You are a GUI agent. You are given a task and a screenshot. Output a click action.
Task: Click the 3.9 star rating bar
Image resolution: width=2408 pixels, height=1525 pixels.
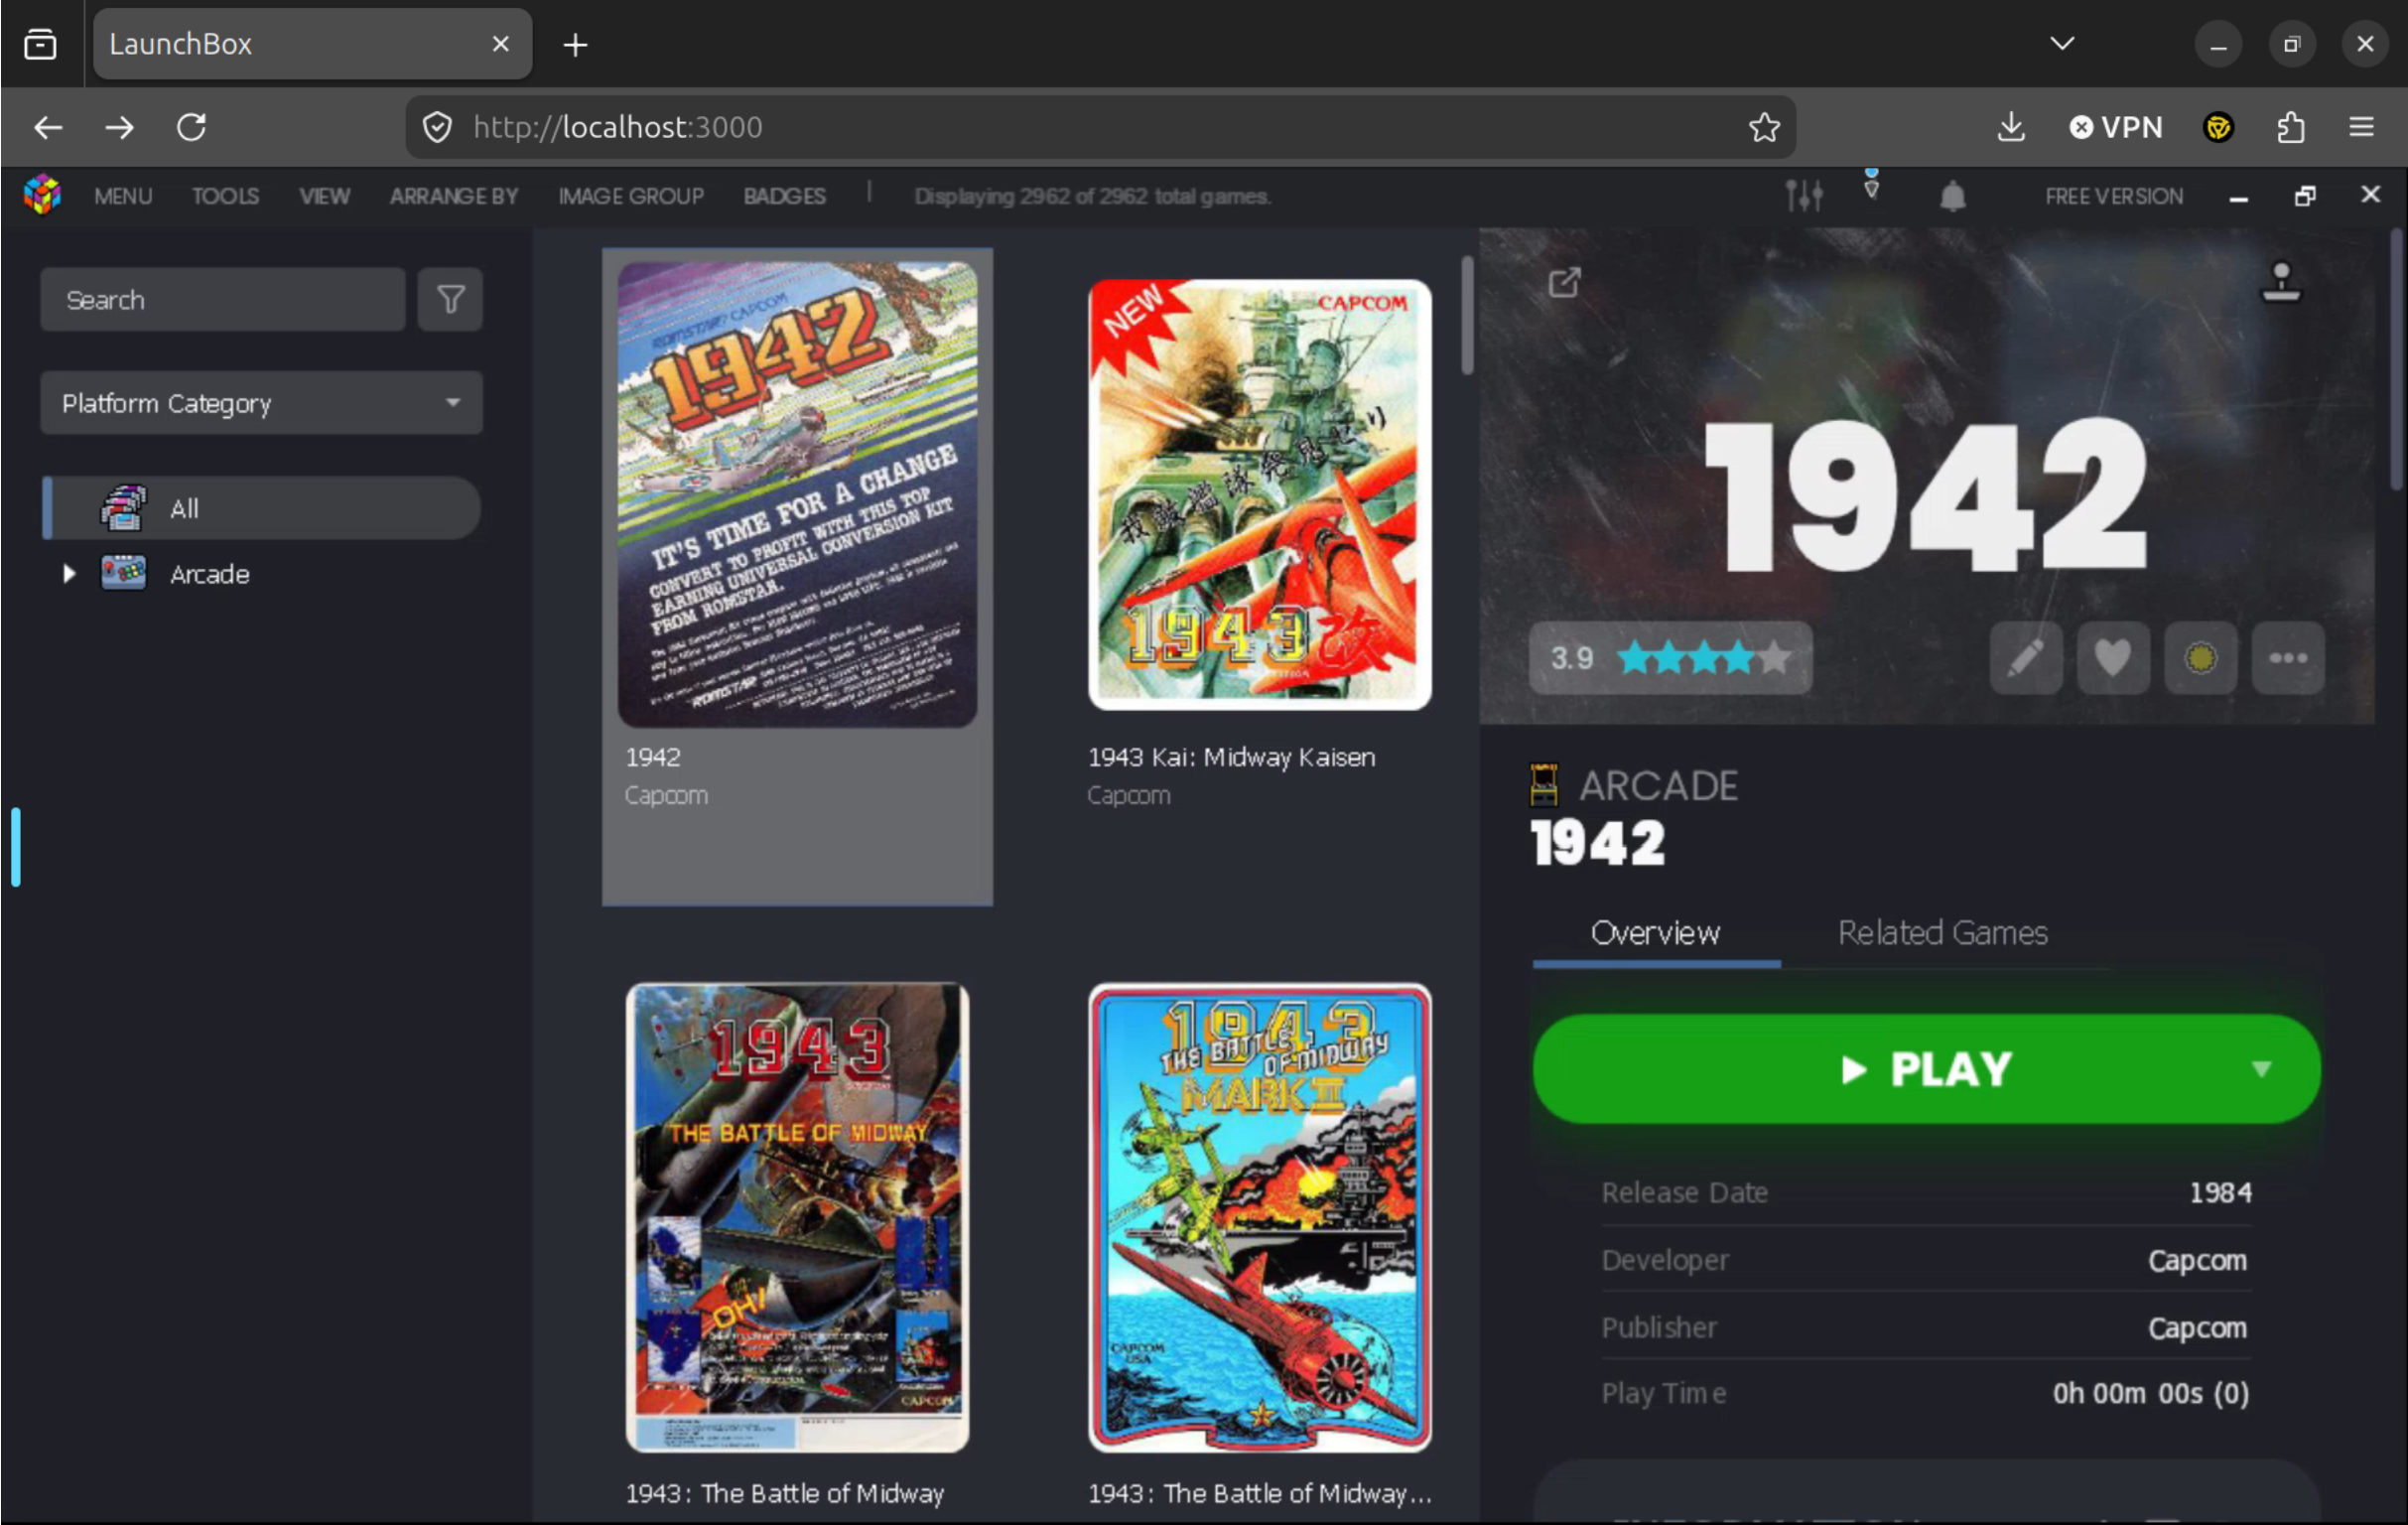coord(1670,658)
